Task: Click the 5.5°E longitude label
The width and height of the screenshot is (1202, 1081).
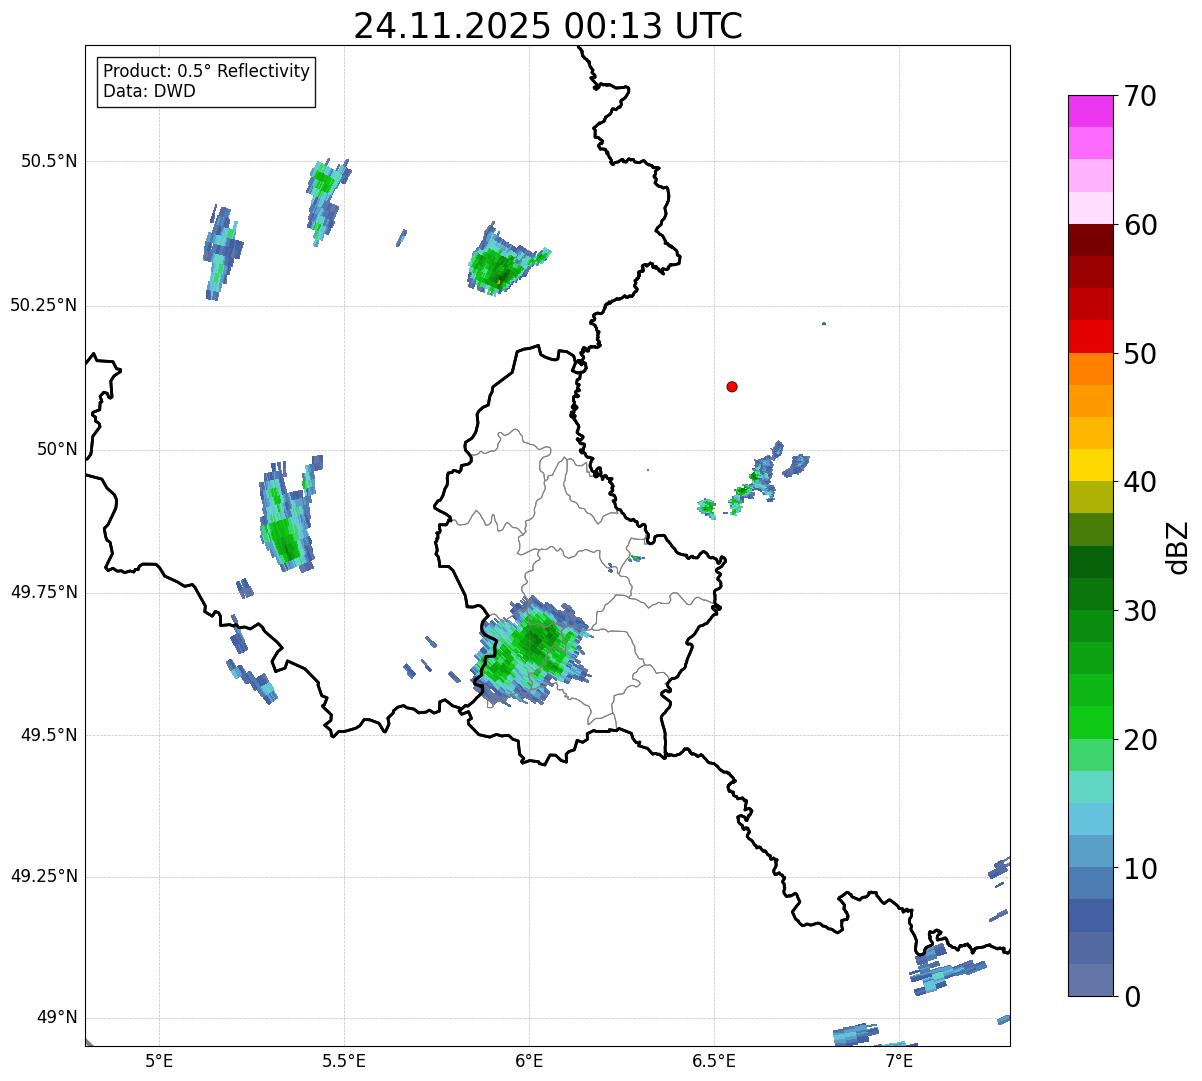Action: coord(344,1060)
